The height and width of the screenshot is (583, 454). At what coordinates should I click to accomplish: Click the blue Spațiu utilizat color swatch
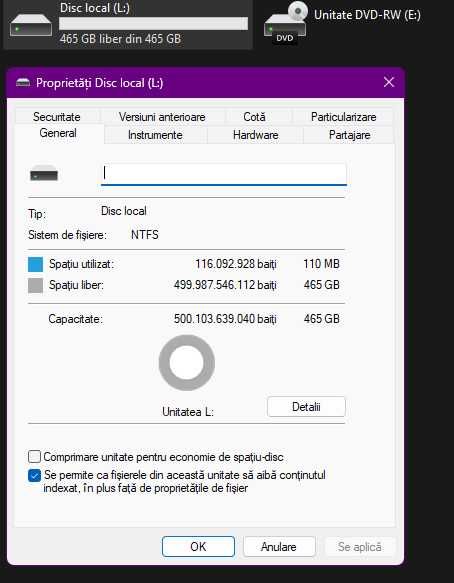[x=35, y=264]
